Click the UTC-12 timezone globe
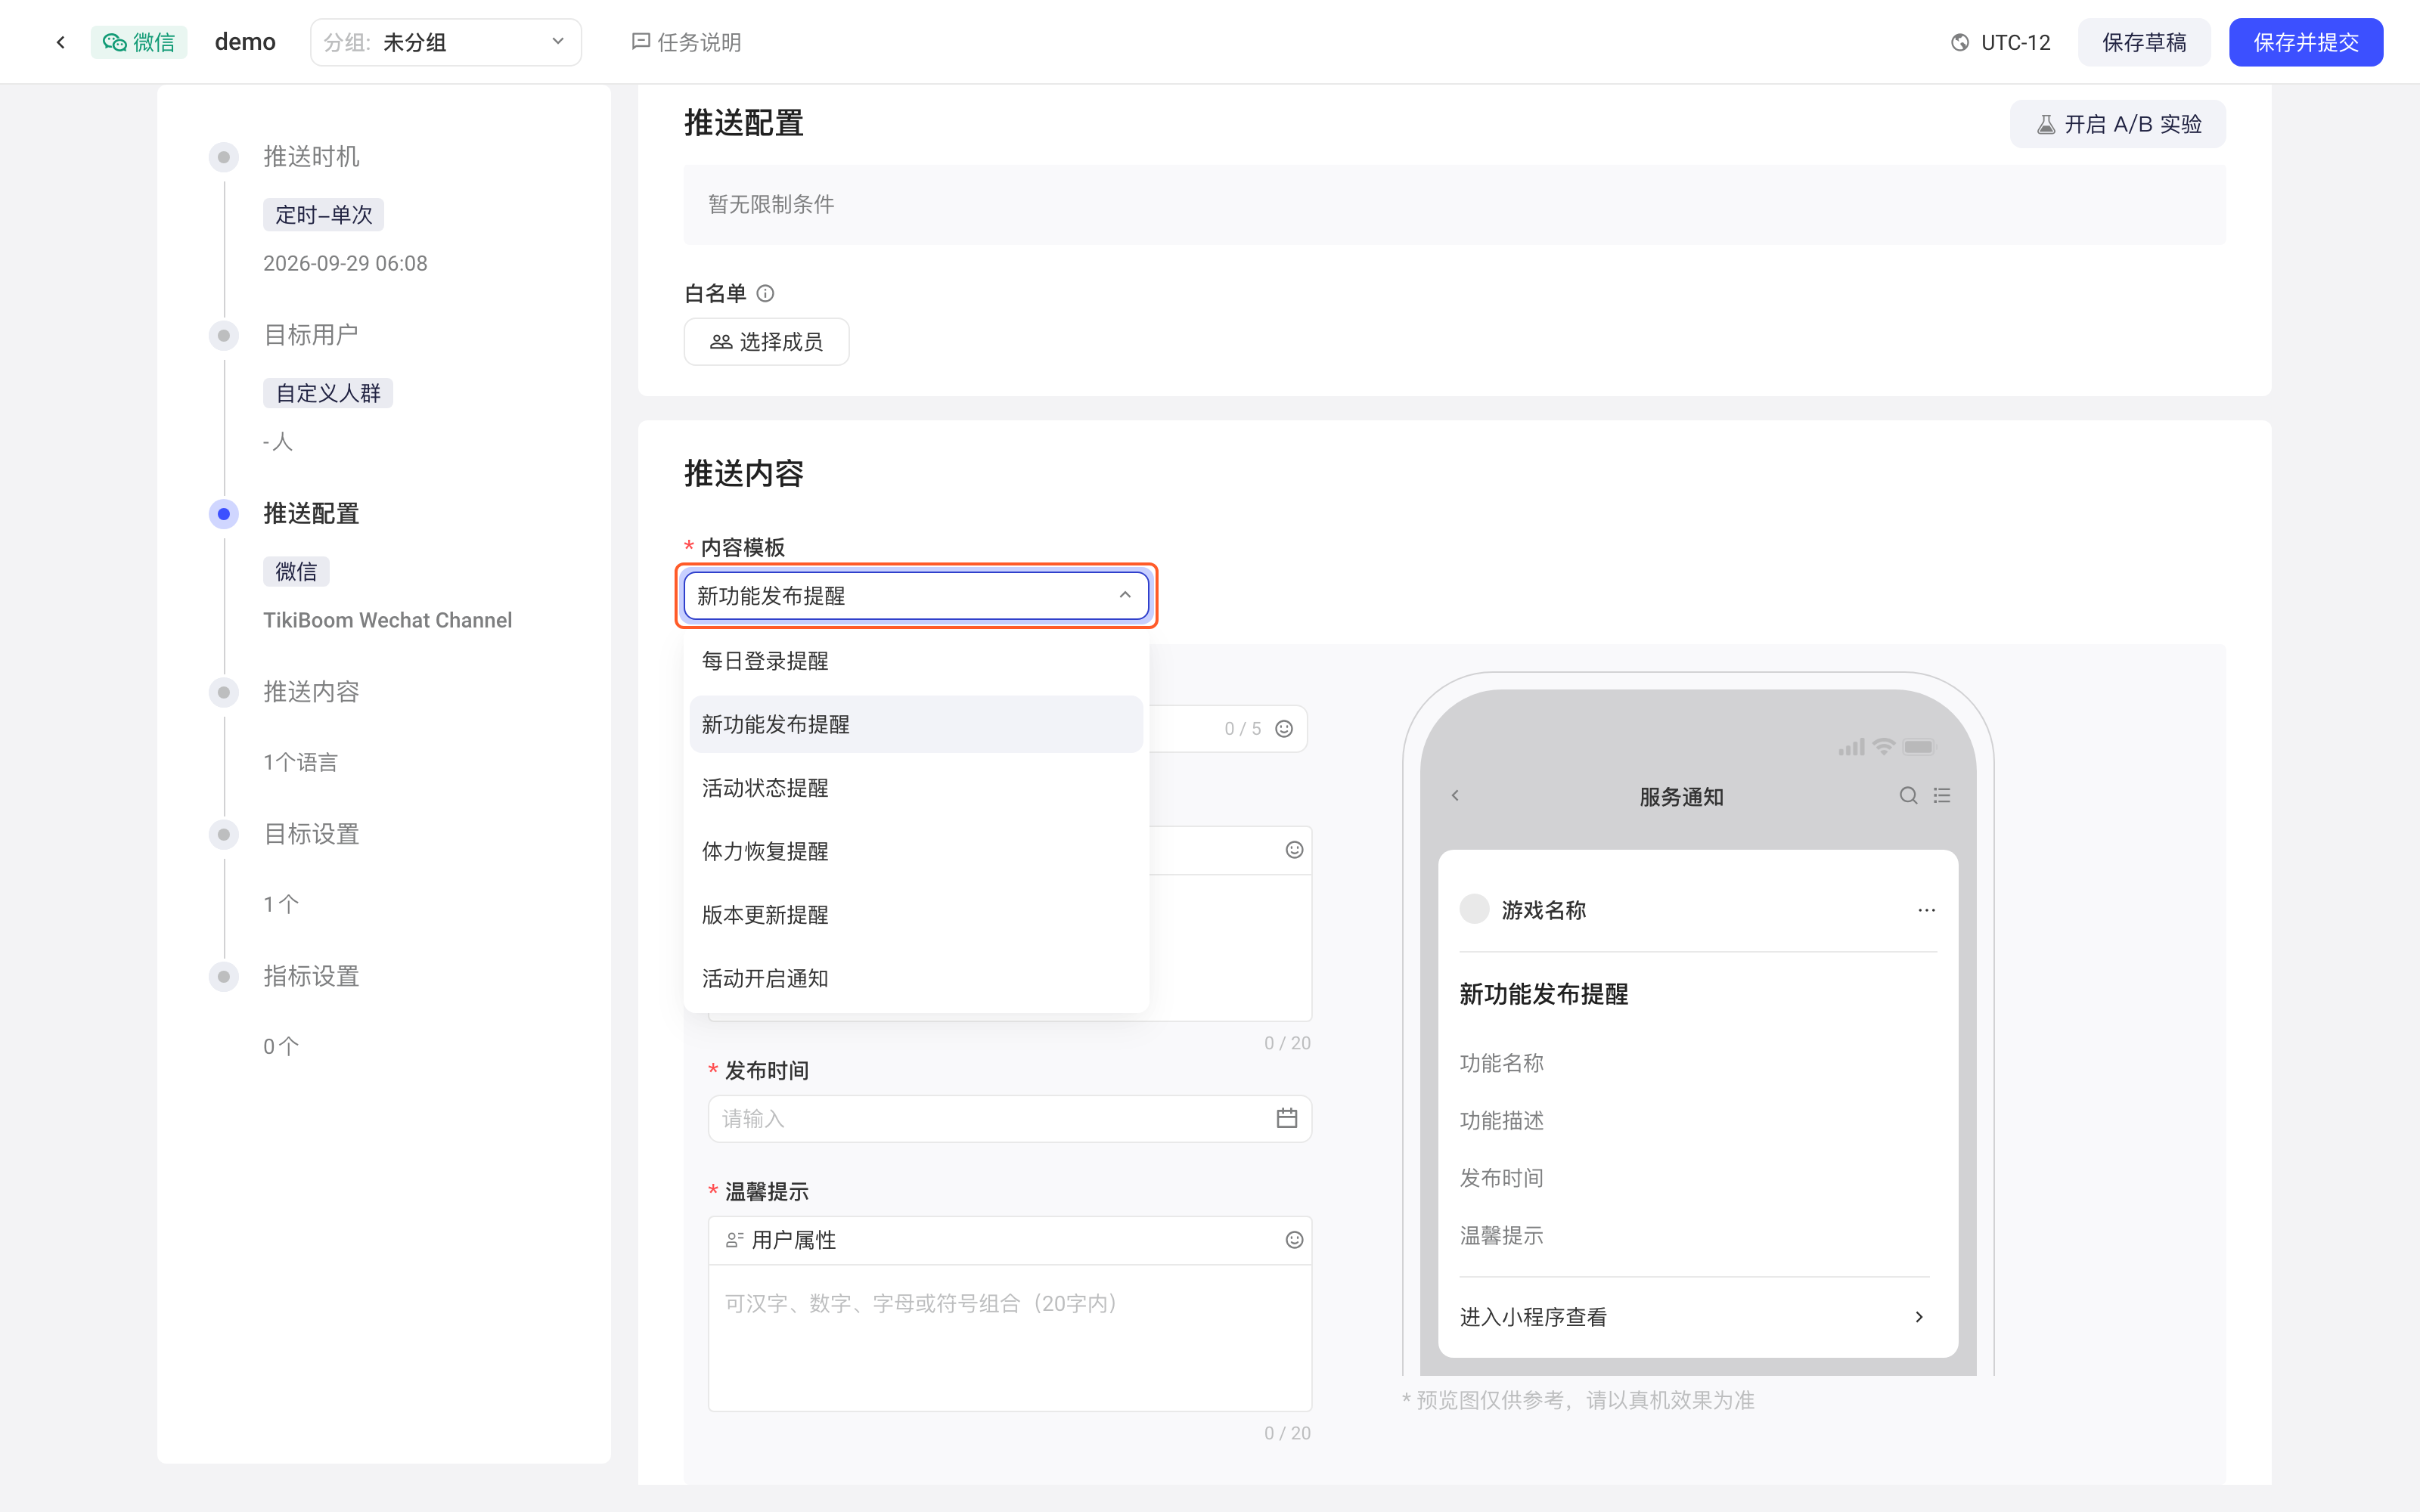The width and height of the screenshot is (2420, 1512). [1960, 42]
